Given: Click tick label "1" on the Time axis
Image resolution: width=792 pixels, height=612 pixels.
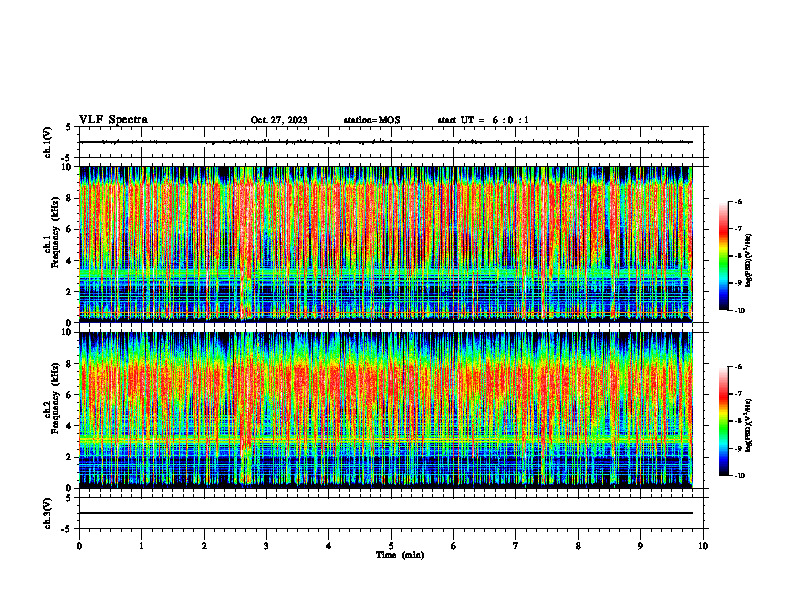Looking at the screenshot, I should 141,546.
